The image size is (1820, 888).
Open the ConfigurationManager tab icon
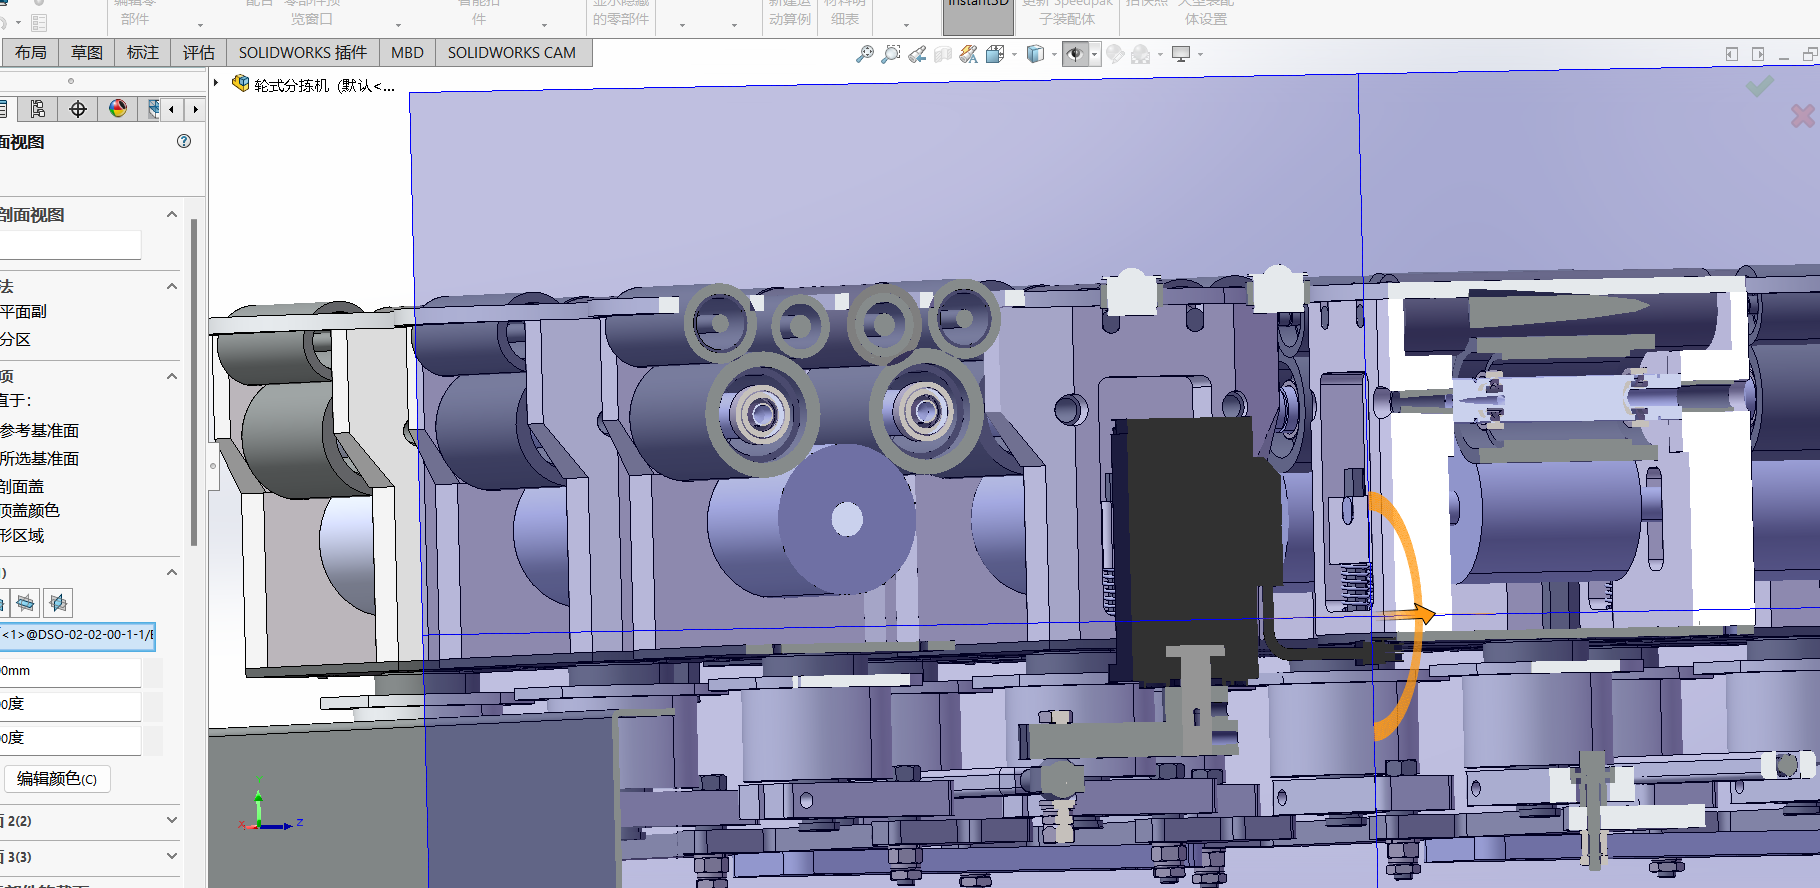tap(38, 109)
